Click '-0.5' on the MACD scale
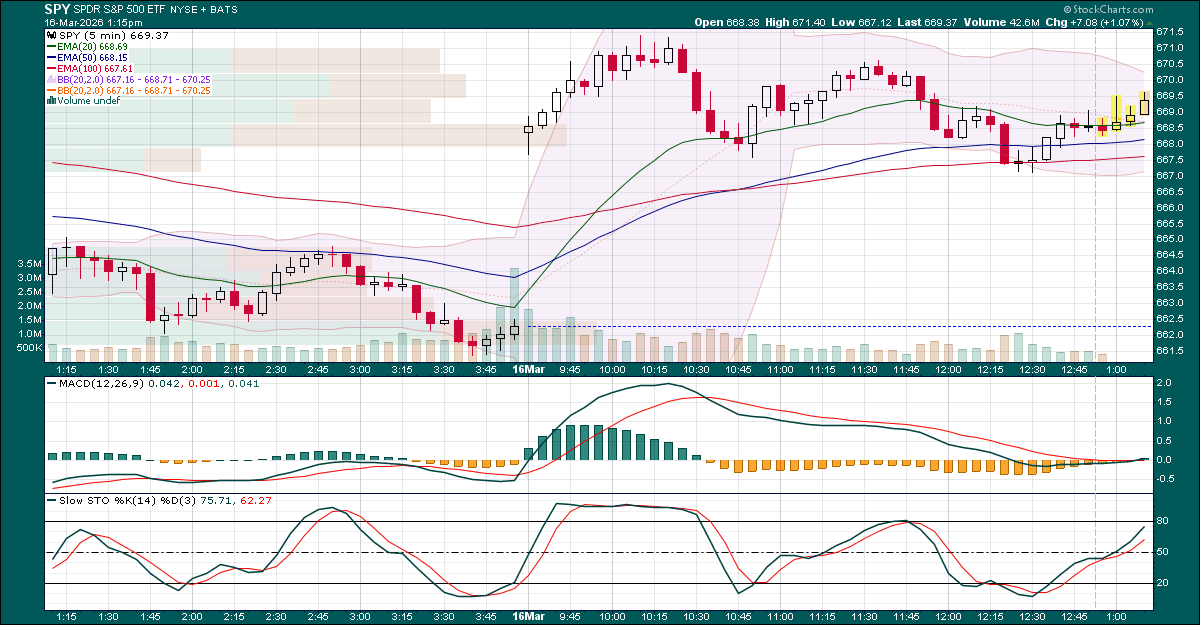Screen dimensions: 1200x625 pyautogui.click(x=1165, y=478)
